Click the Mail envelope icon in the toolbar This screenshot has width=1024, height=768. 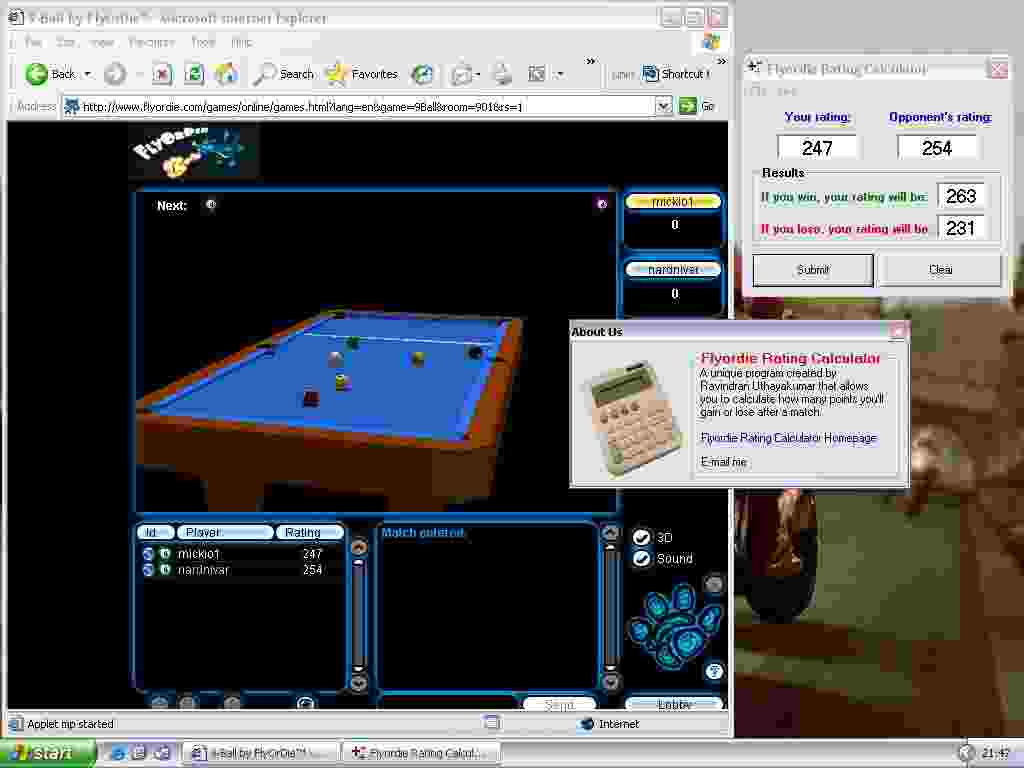pos(461,74)
